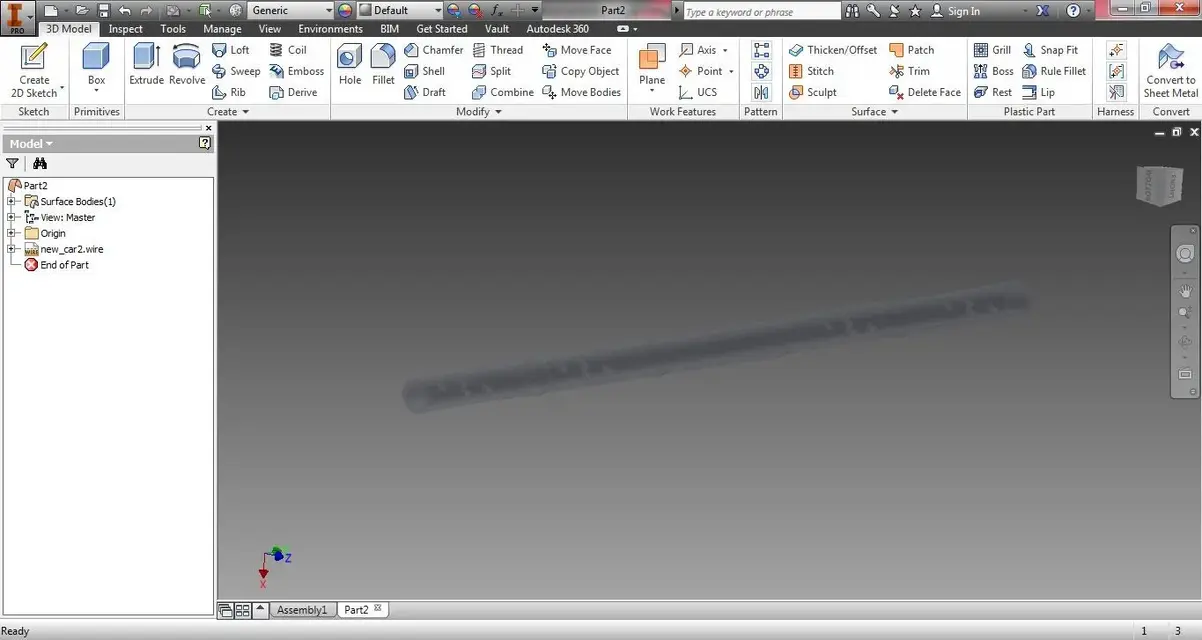Start Create 2D Sketch
Screen dimensions: 1202x640
click(x=34, y=70)
